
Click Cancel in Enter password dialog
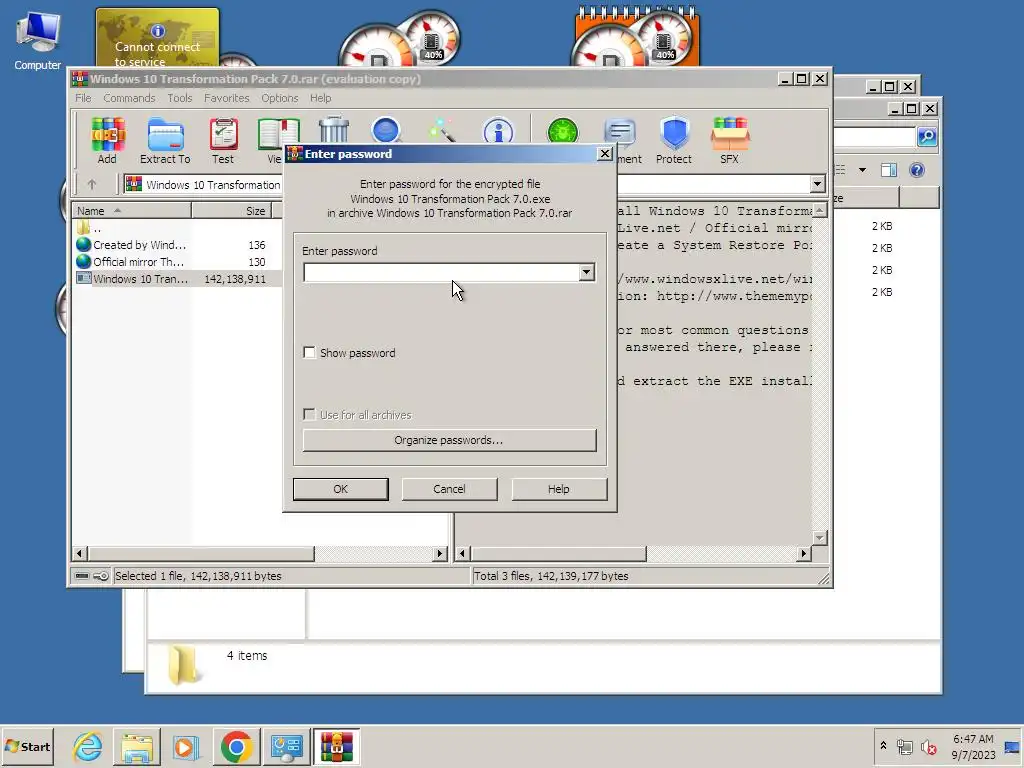coord(449,489)
